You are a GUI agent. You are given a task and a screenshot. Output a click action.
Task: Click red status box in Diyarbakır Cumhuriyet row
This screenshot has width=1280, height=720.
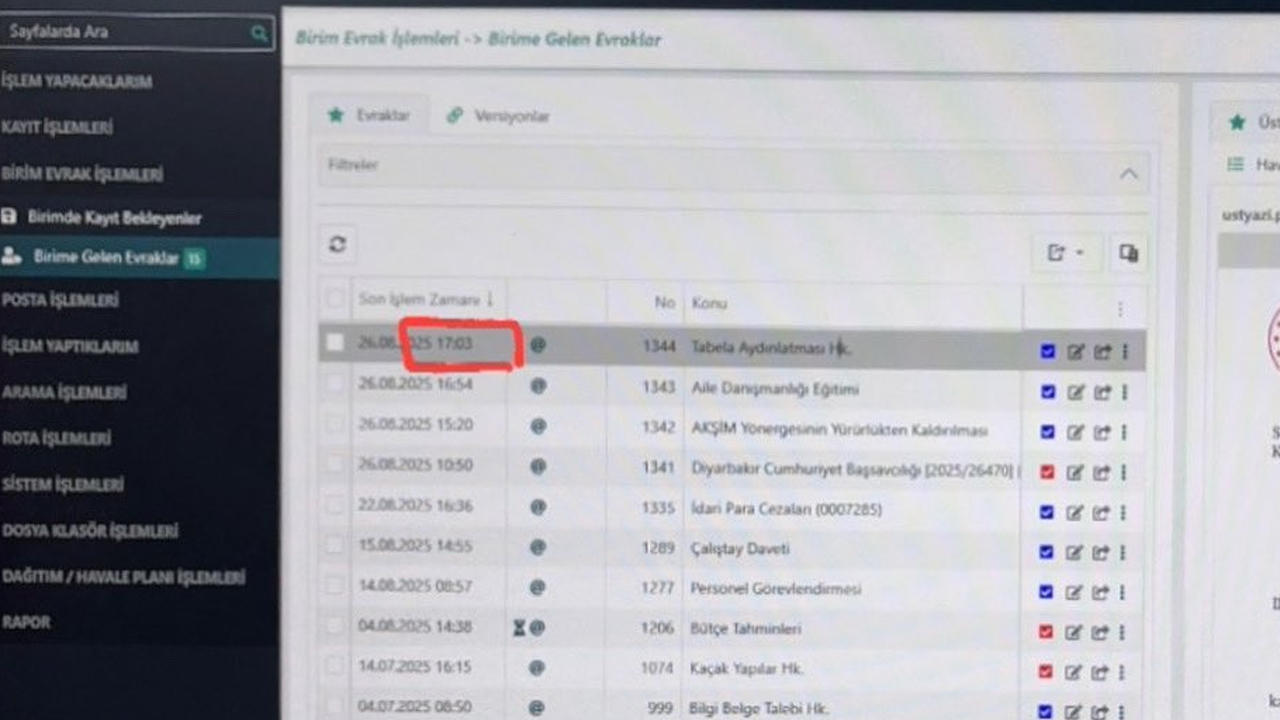[x=1048, y=472]
